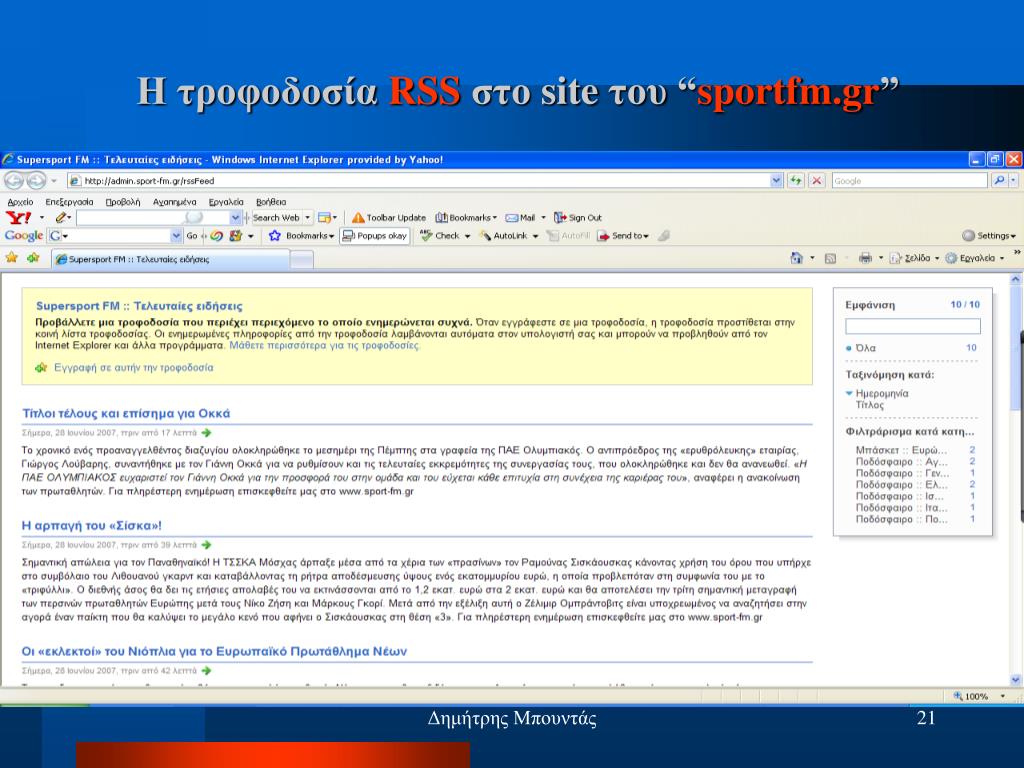
Task: Click the AutoFill toolbar button
Action: pos(568,236)
